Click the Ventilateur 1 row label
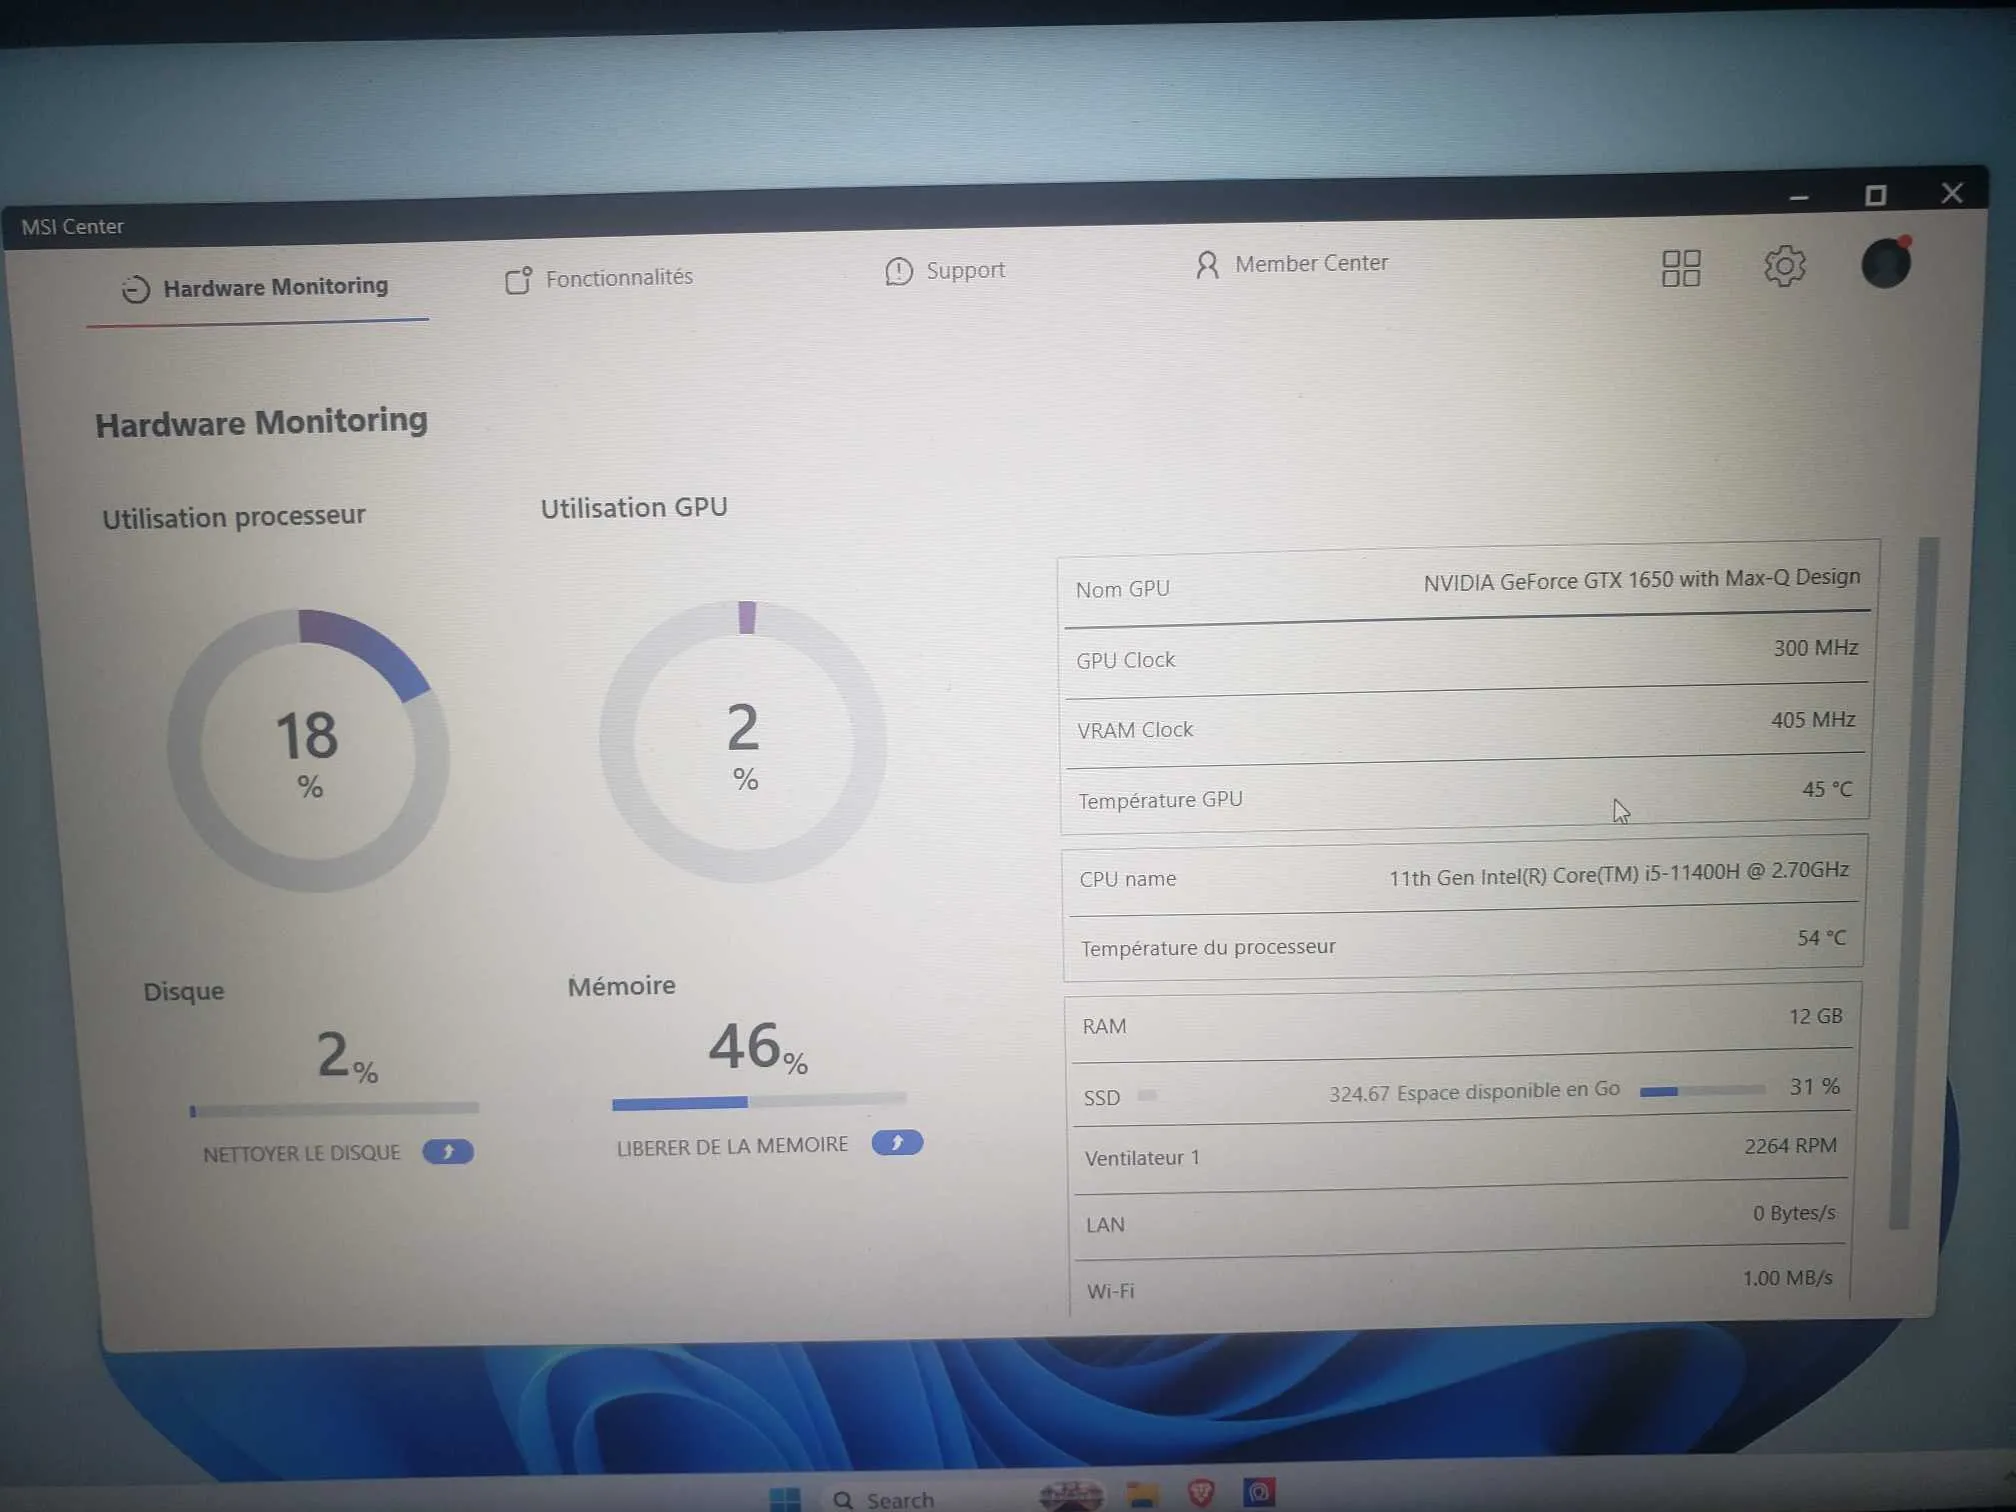The height and width of the screenshot is (1512, 2016). point(1142,1158)
